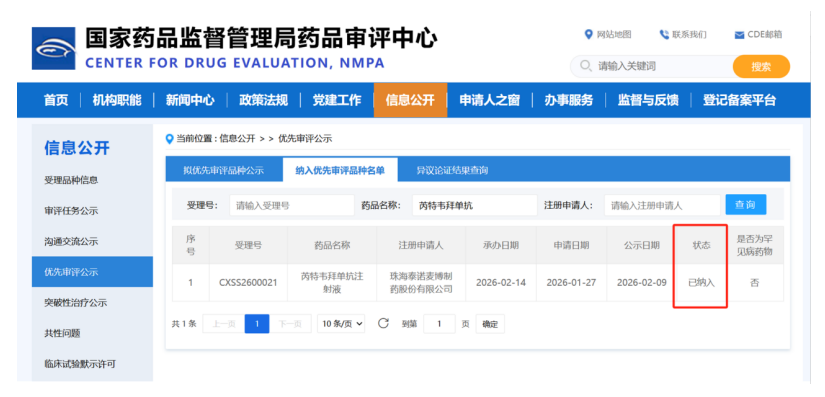Switch to 拟优先审评品种公示 tab
This screenshot has height=397, width=825.
[224, 170]
